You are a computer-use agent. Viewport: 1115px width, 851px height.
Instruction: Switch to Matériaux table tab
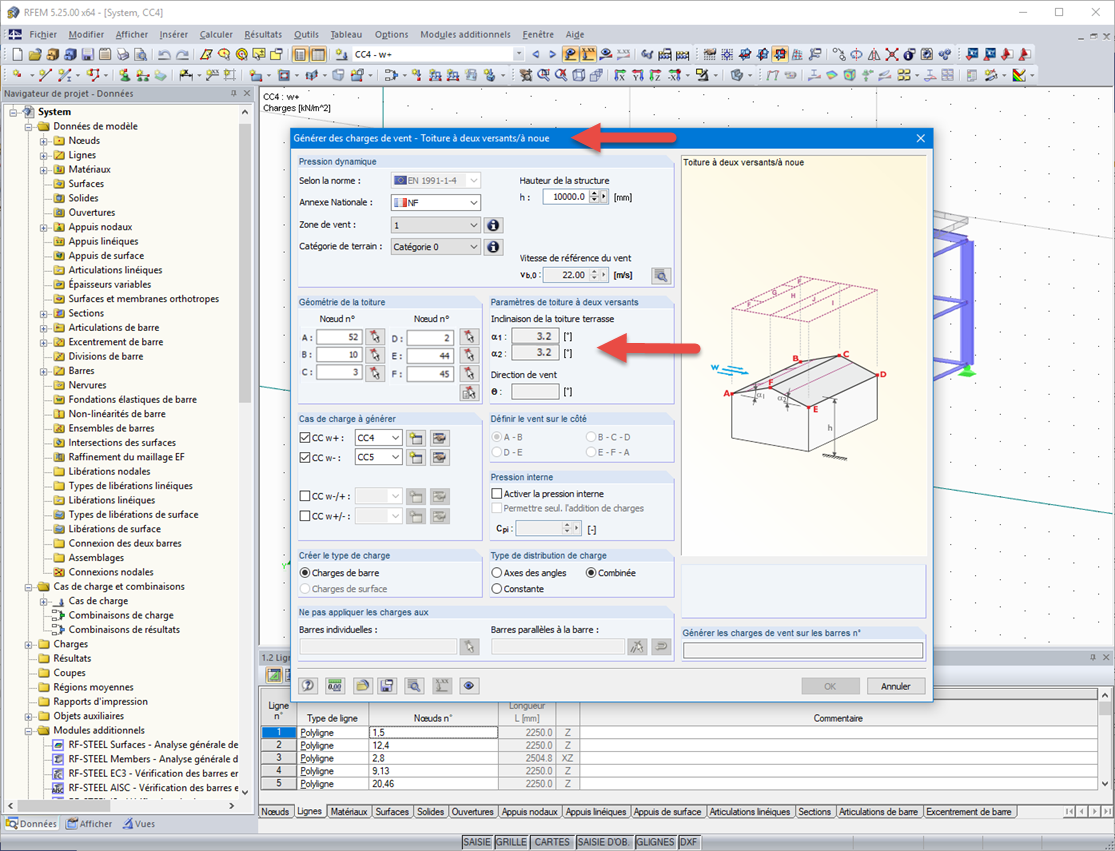[348, 811]
